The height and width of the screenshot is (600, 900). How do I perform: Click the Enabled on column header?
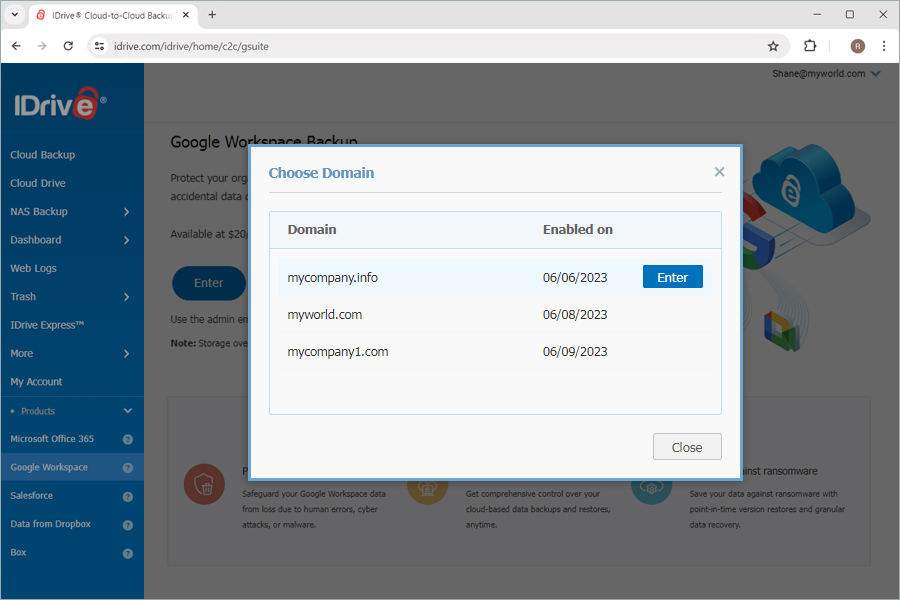(577, 230)
